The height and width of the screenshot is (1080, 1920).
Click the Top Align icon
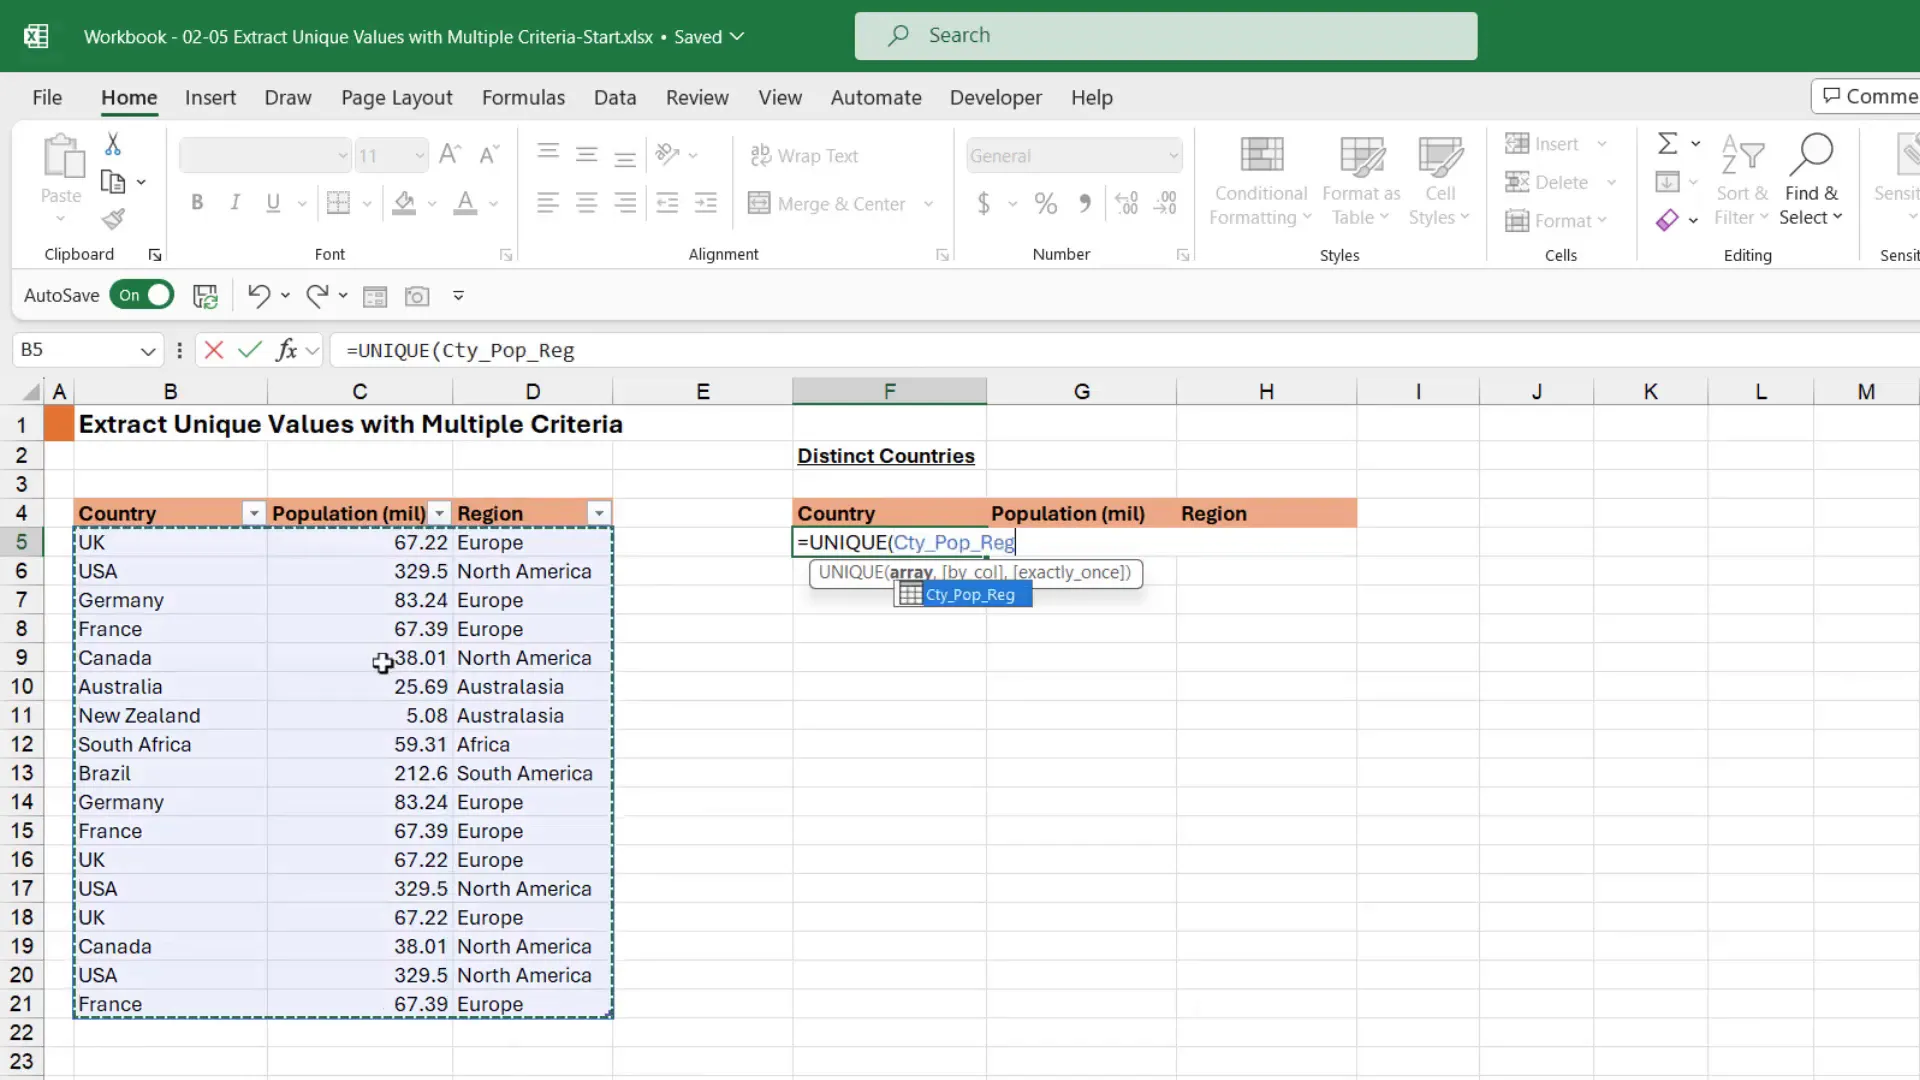pyautogui.click(x=547, y=154)
